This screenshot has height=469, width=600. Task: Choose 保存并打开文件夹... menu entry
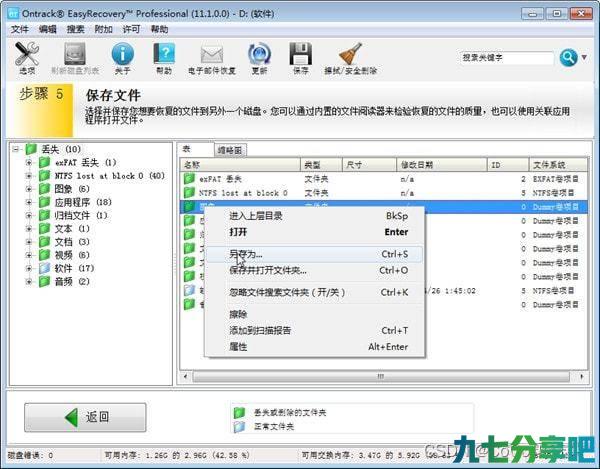[315, 270]
